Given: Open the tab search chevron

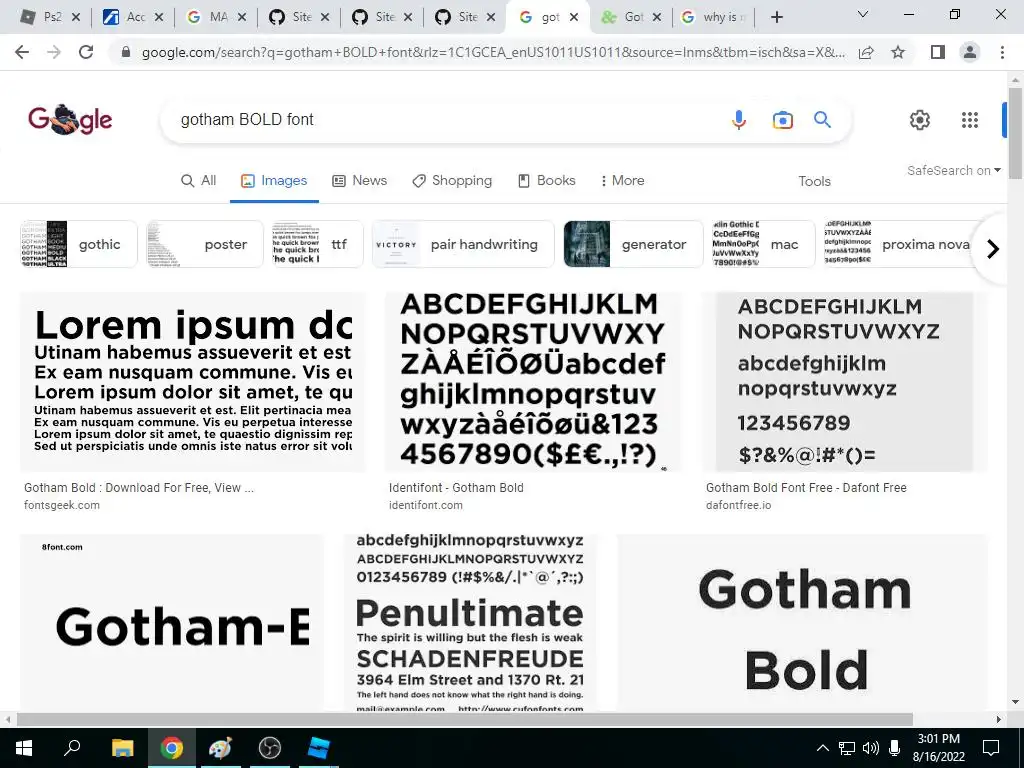Looking at the screenshot, I should pos(863,14).
